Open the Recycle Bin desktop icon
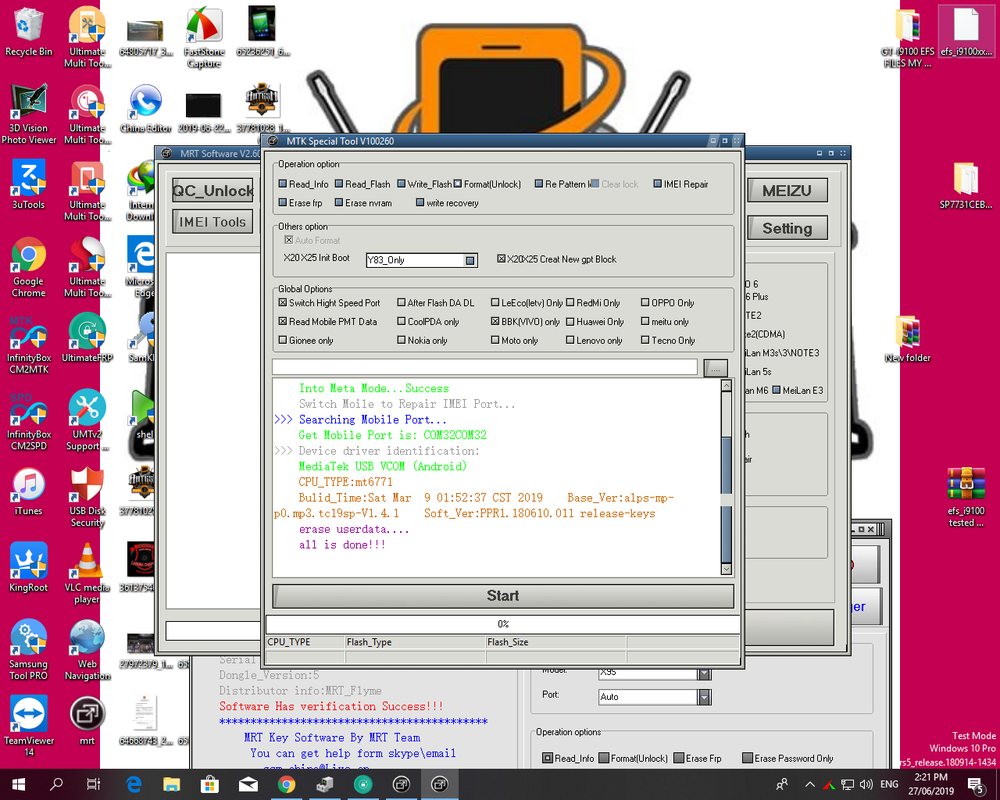Image resolution: width=1000 pixels, height=800 pixels. (x=28, y=32)
